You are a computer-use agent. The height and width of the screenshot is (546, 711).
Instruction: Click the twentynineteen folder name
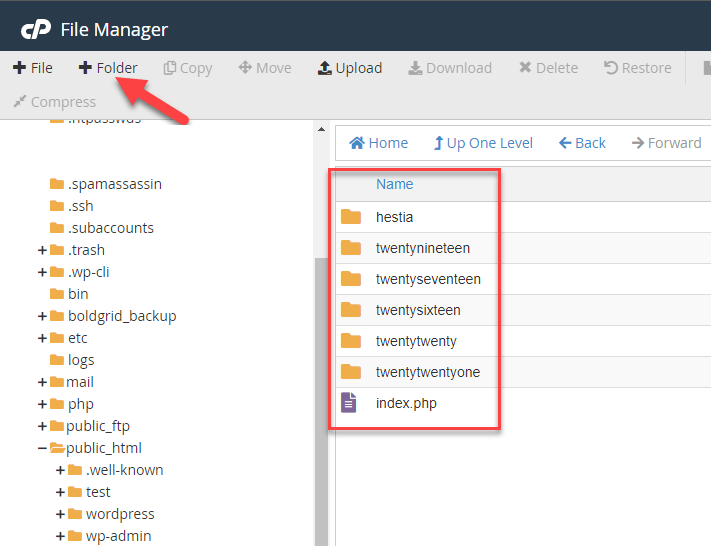pyautogui.click(x=423, y=249)
